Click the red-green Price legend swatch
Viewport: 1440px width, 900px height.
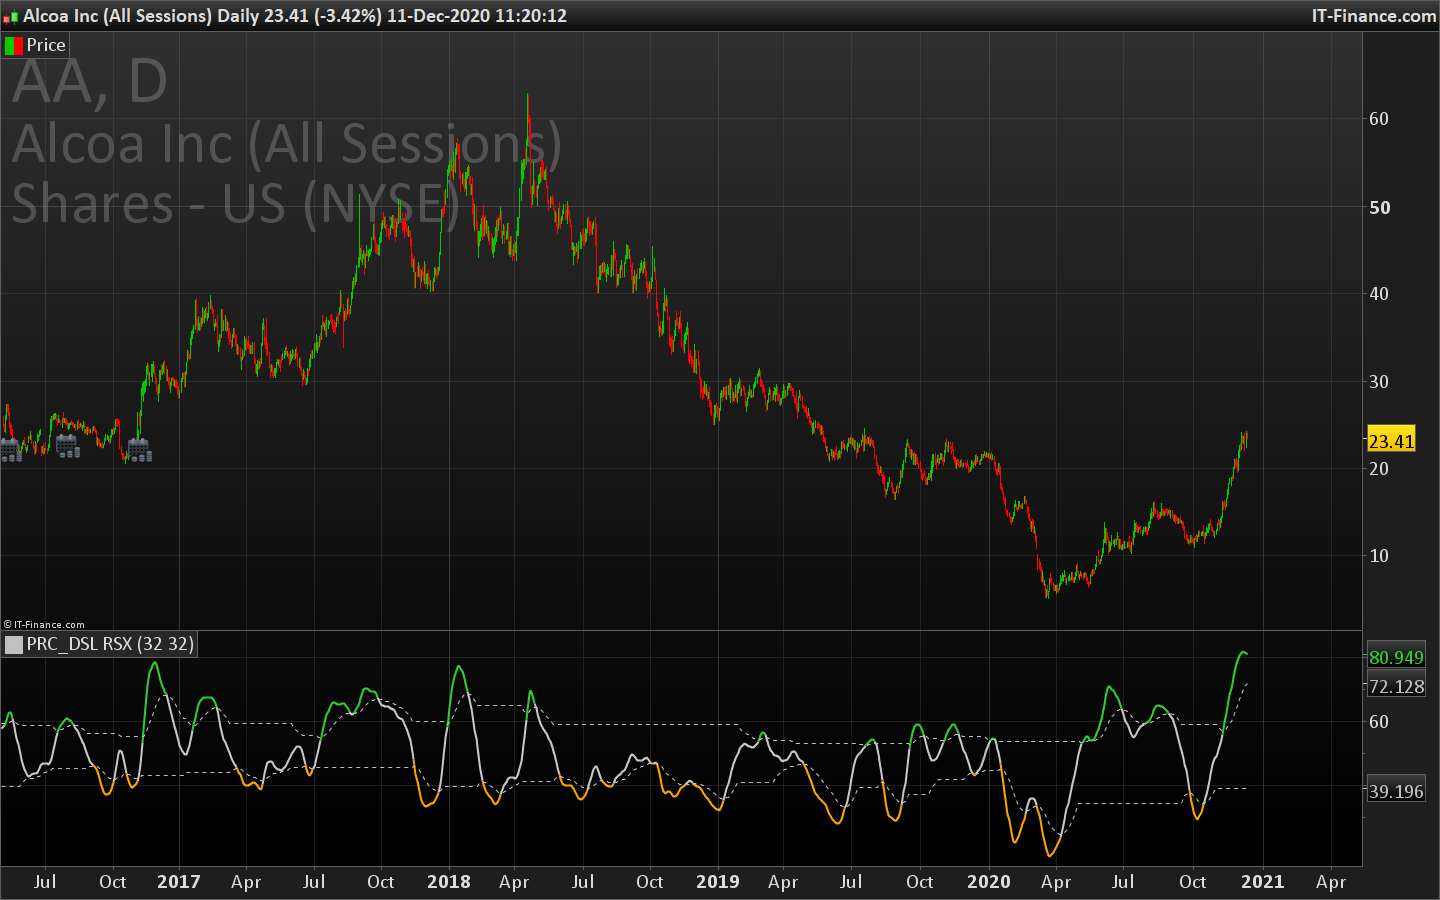[14, 45]
